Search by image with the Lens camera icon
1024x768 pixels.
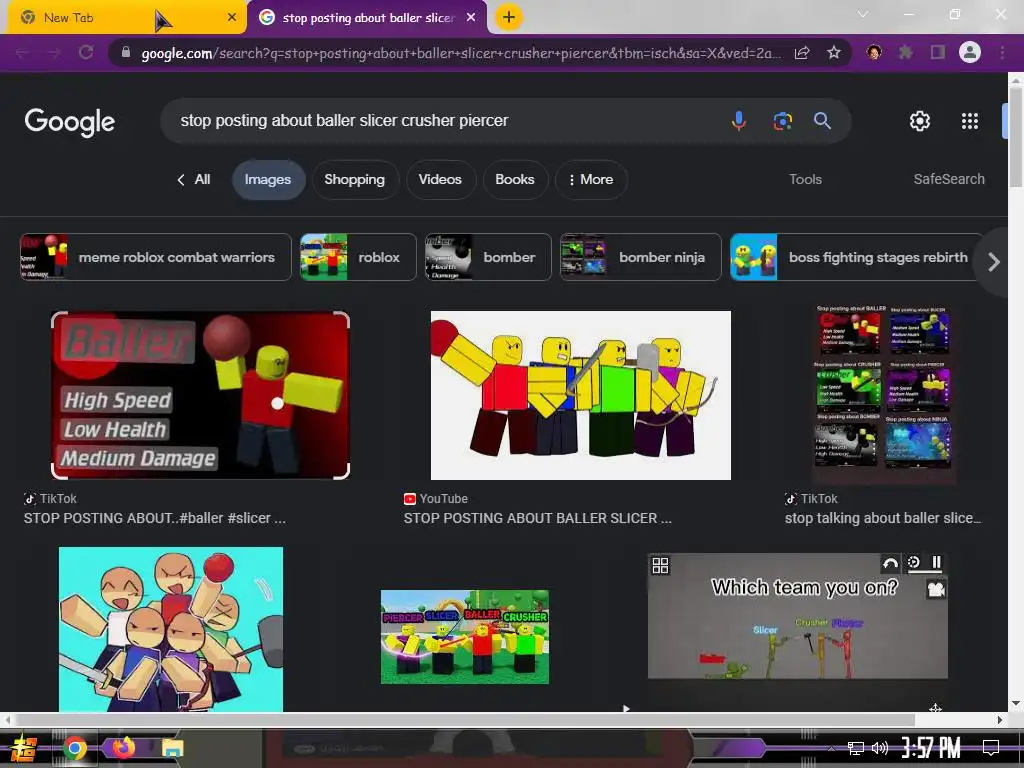(782, 121)
